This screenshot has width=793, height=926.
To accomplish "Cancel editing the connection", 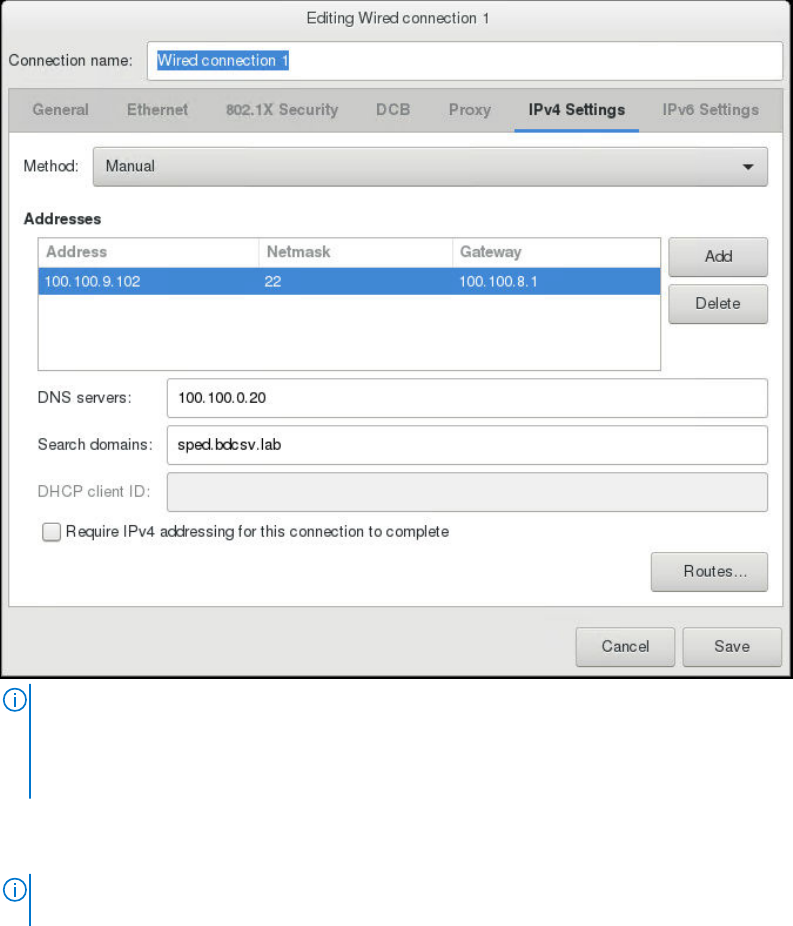I will coord(625,647).
